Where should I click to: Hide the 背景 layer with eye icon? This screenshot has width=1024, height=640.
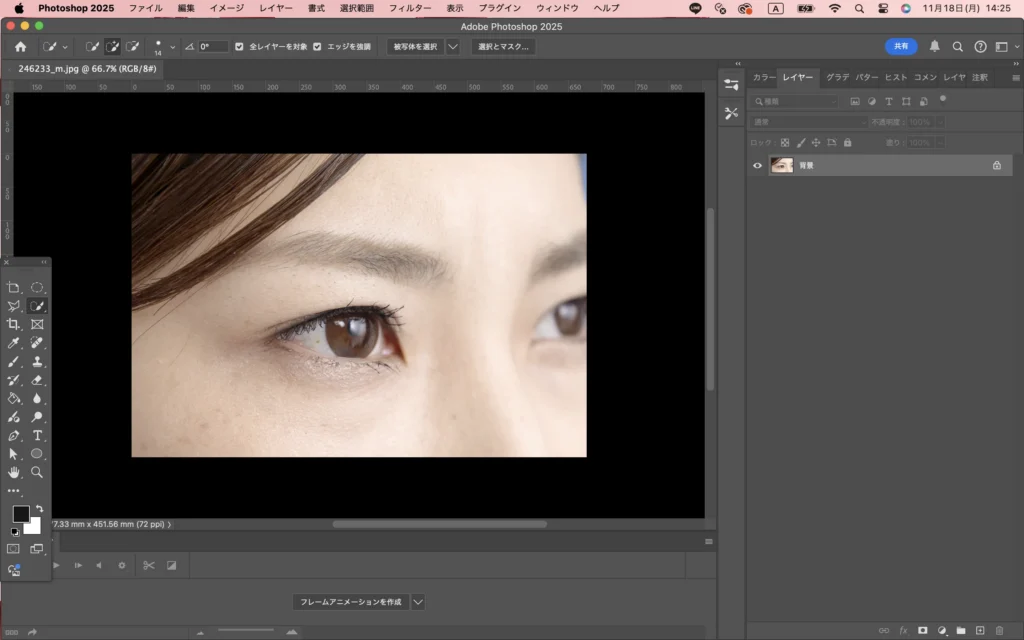(x=757, y=166)
